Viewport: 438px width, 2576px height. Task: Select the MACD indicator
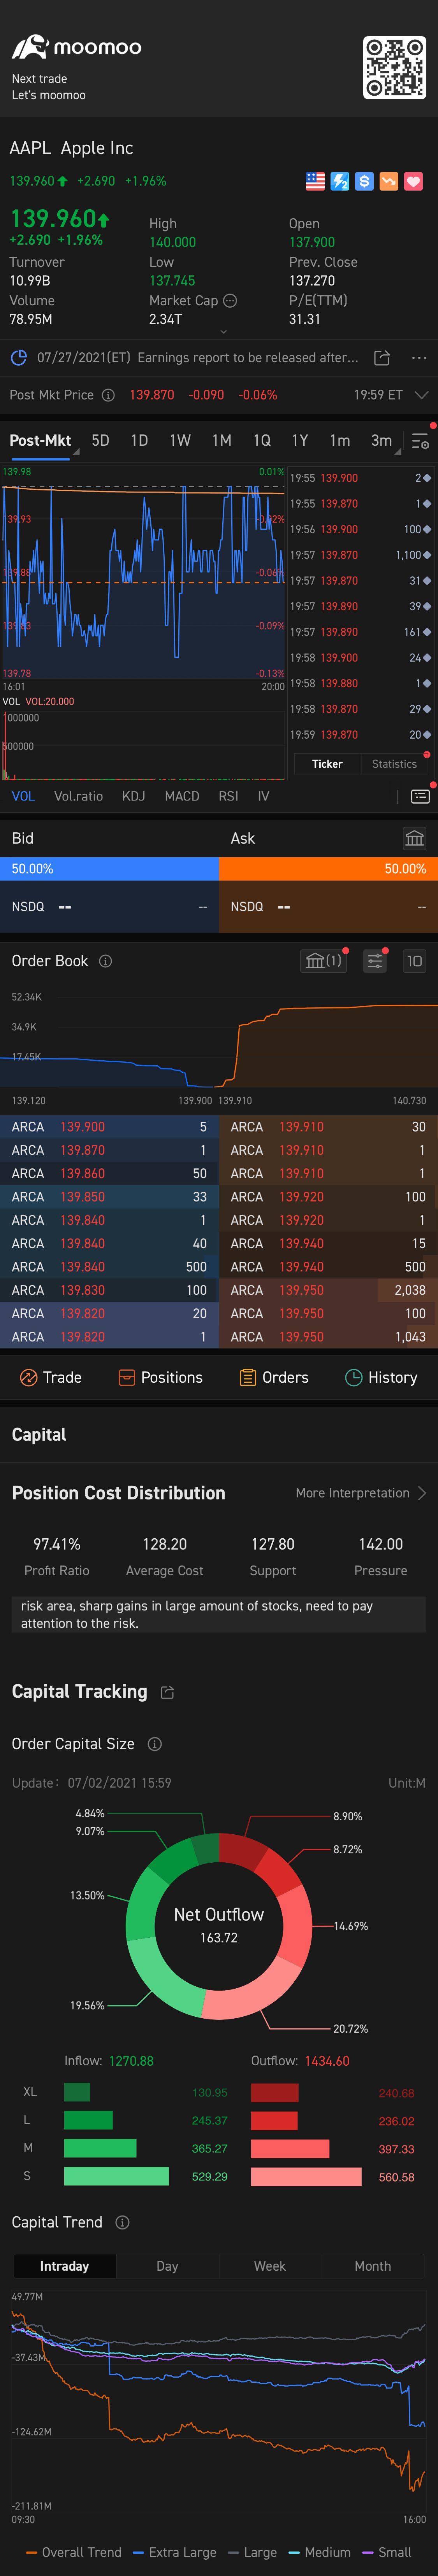click(182, 796)
